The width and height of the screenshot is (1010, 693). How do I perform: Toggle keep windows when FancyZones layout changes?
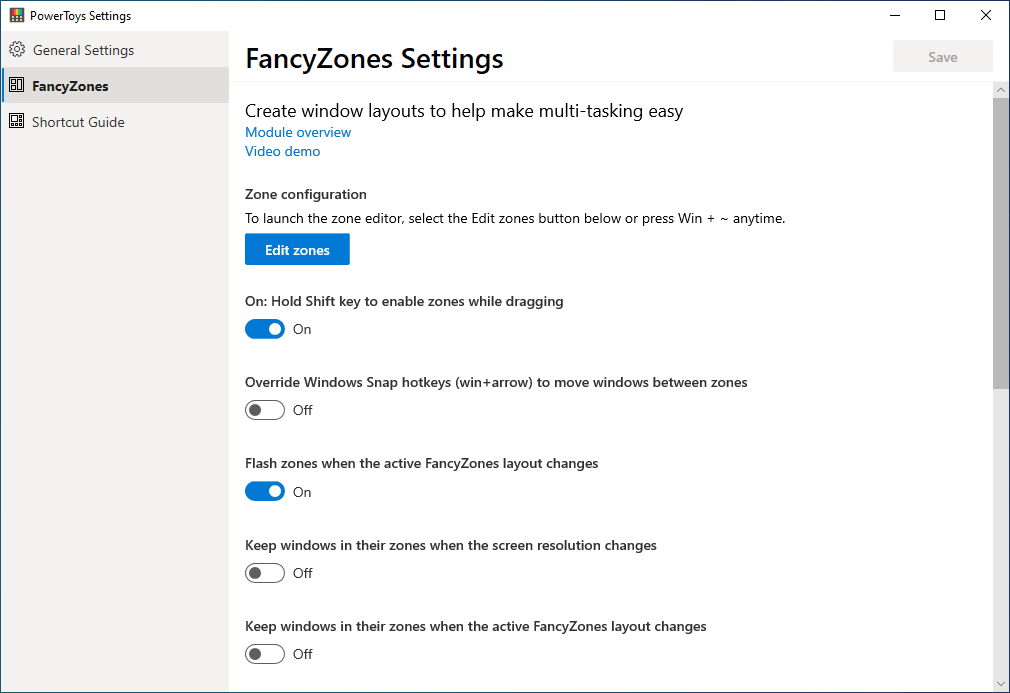265,654
